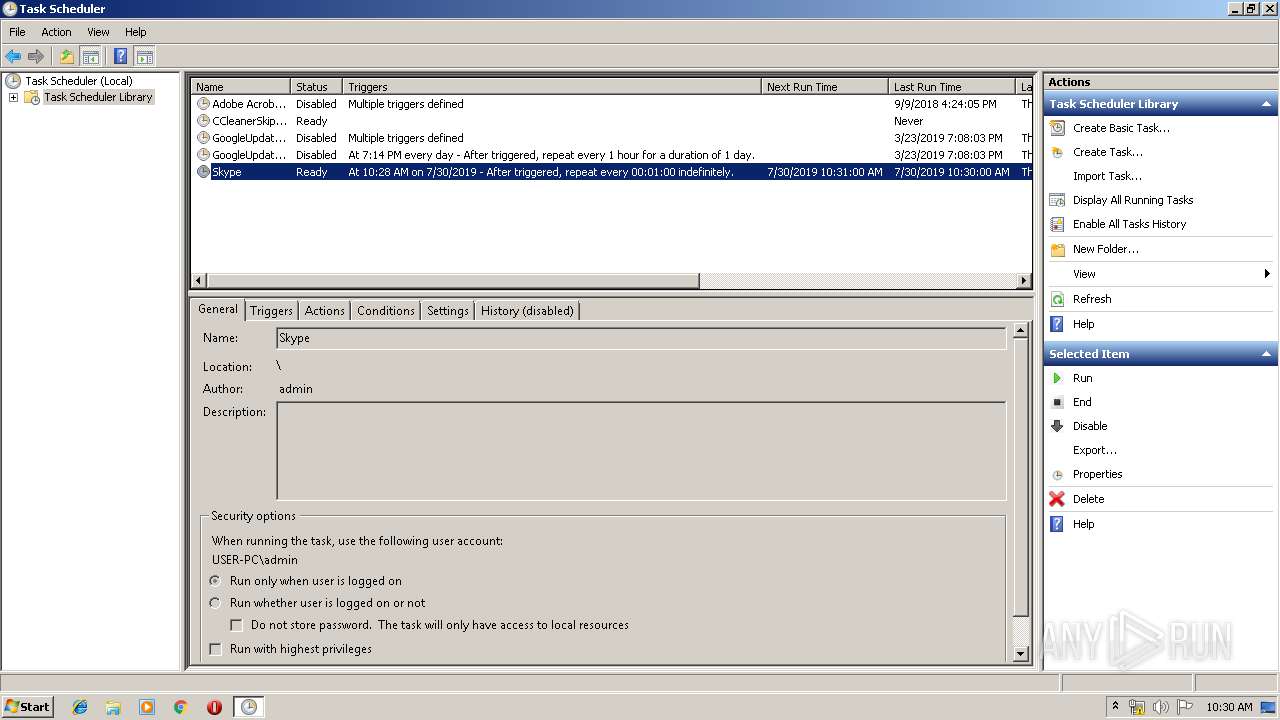Screen dimensions: 1280x720
Task: Open the Help menu
Action: (x=136, y=32)
